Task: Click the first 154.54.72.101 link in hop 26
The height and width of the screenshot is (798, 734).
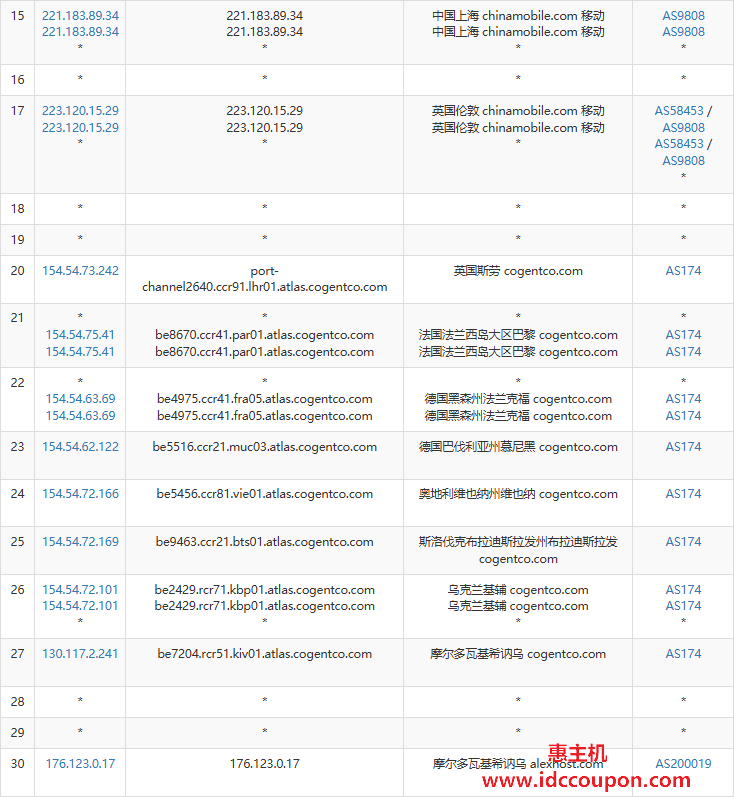Action: click(x=80, y=589)
